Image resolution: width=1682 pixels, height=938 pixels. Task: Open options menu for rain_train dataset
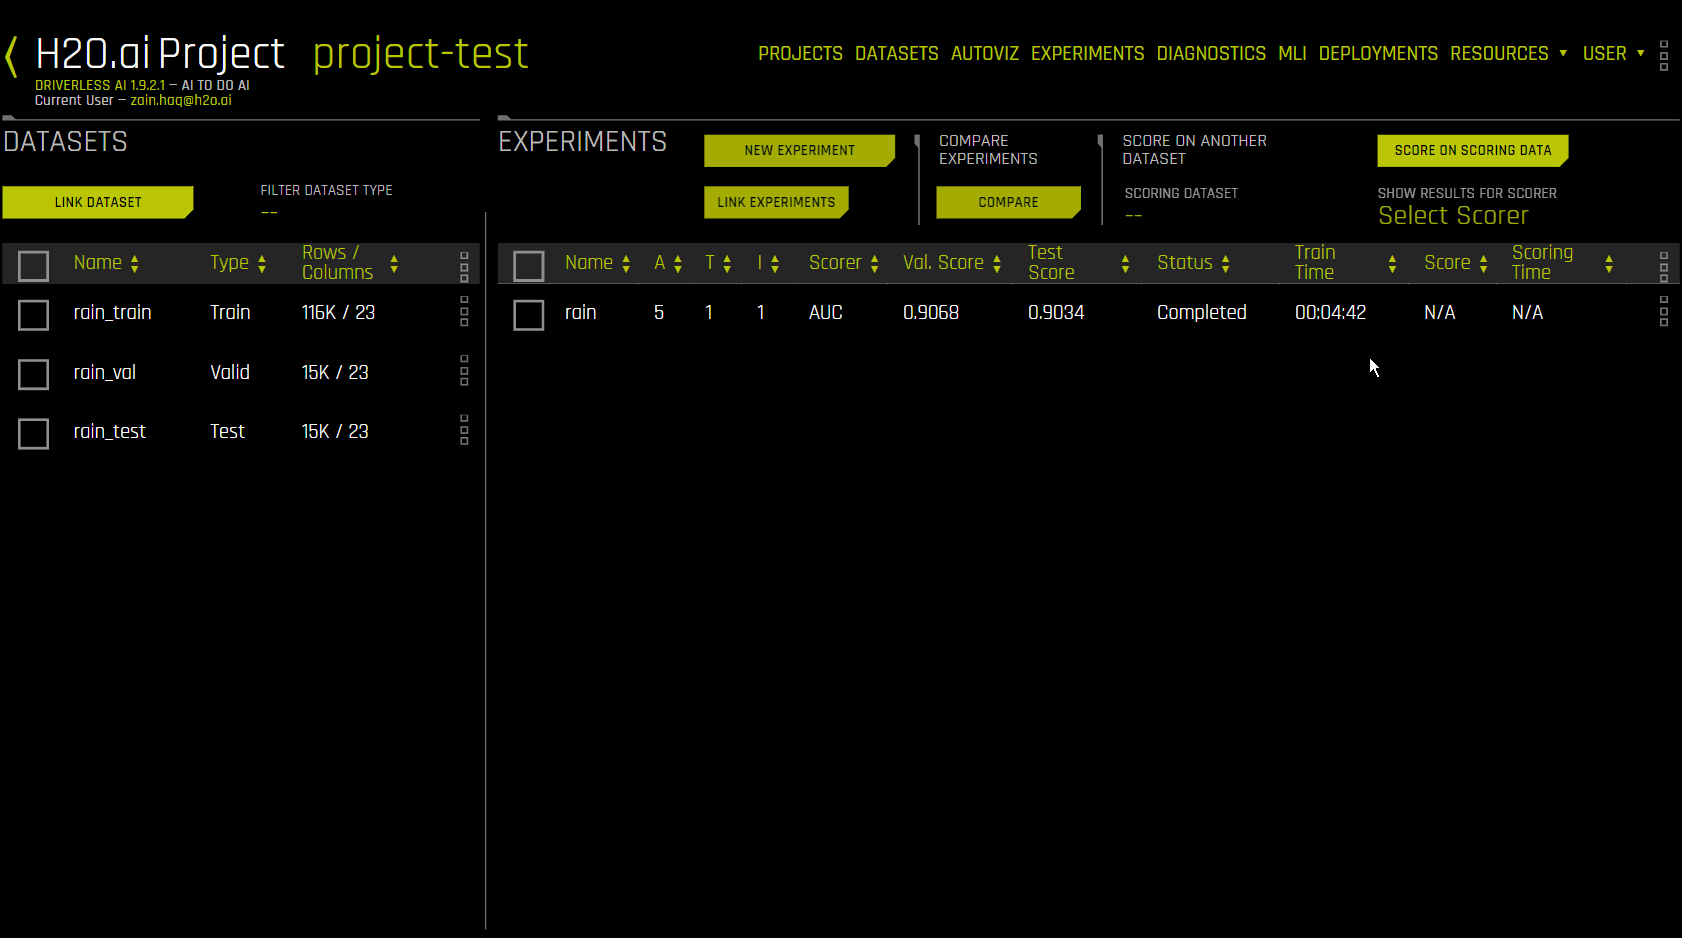tap(464, 312)
